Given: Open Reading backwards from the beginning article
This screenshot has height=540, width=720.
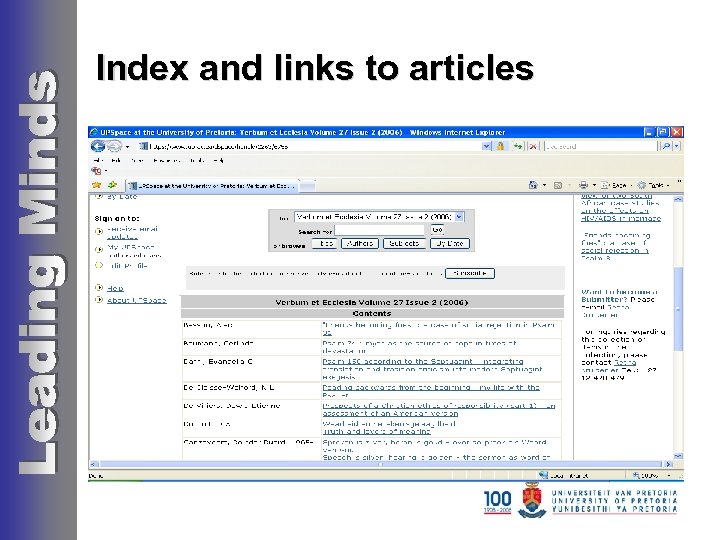Looking at the screenshot, I should coord(431,391).
